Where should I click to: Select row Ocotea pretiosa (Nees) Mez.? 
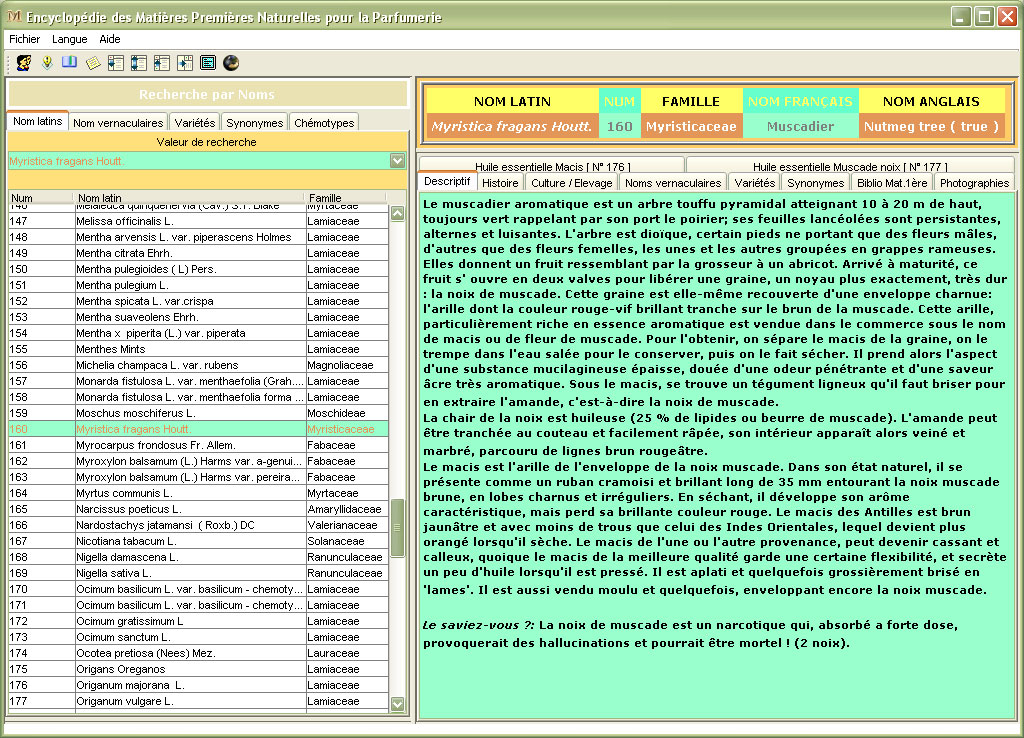click(199, 653)
